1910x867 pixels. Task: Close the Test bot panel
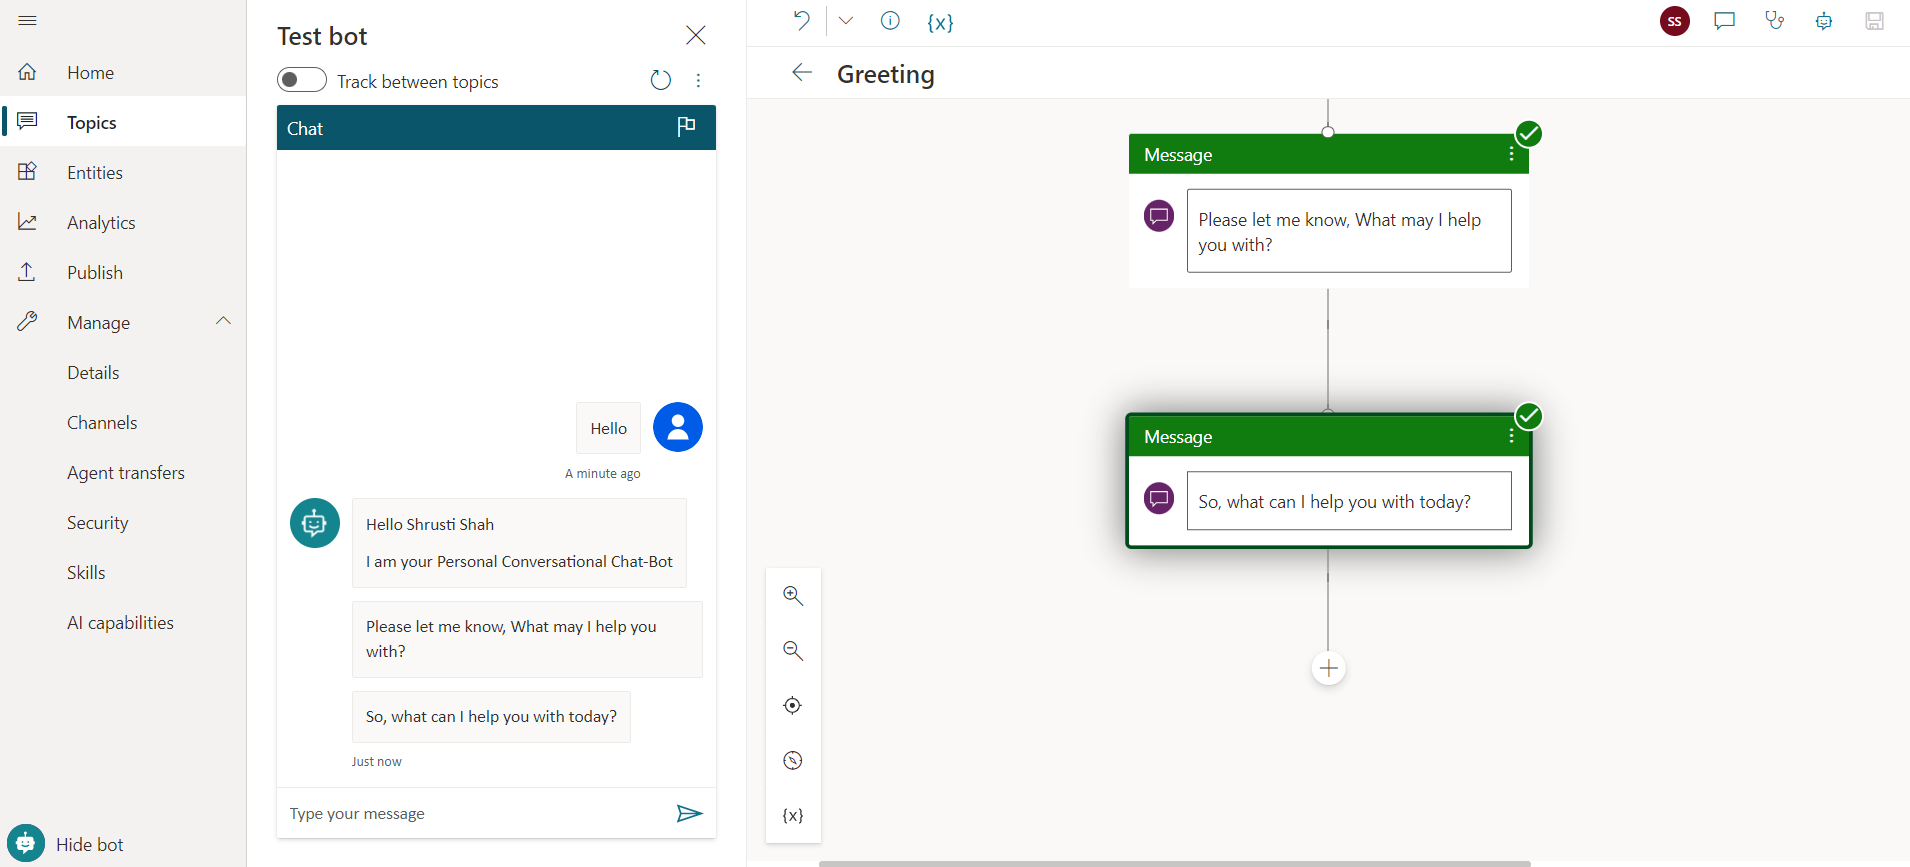click(x=696, y=35)
